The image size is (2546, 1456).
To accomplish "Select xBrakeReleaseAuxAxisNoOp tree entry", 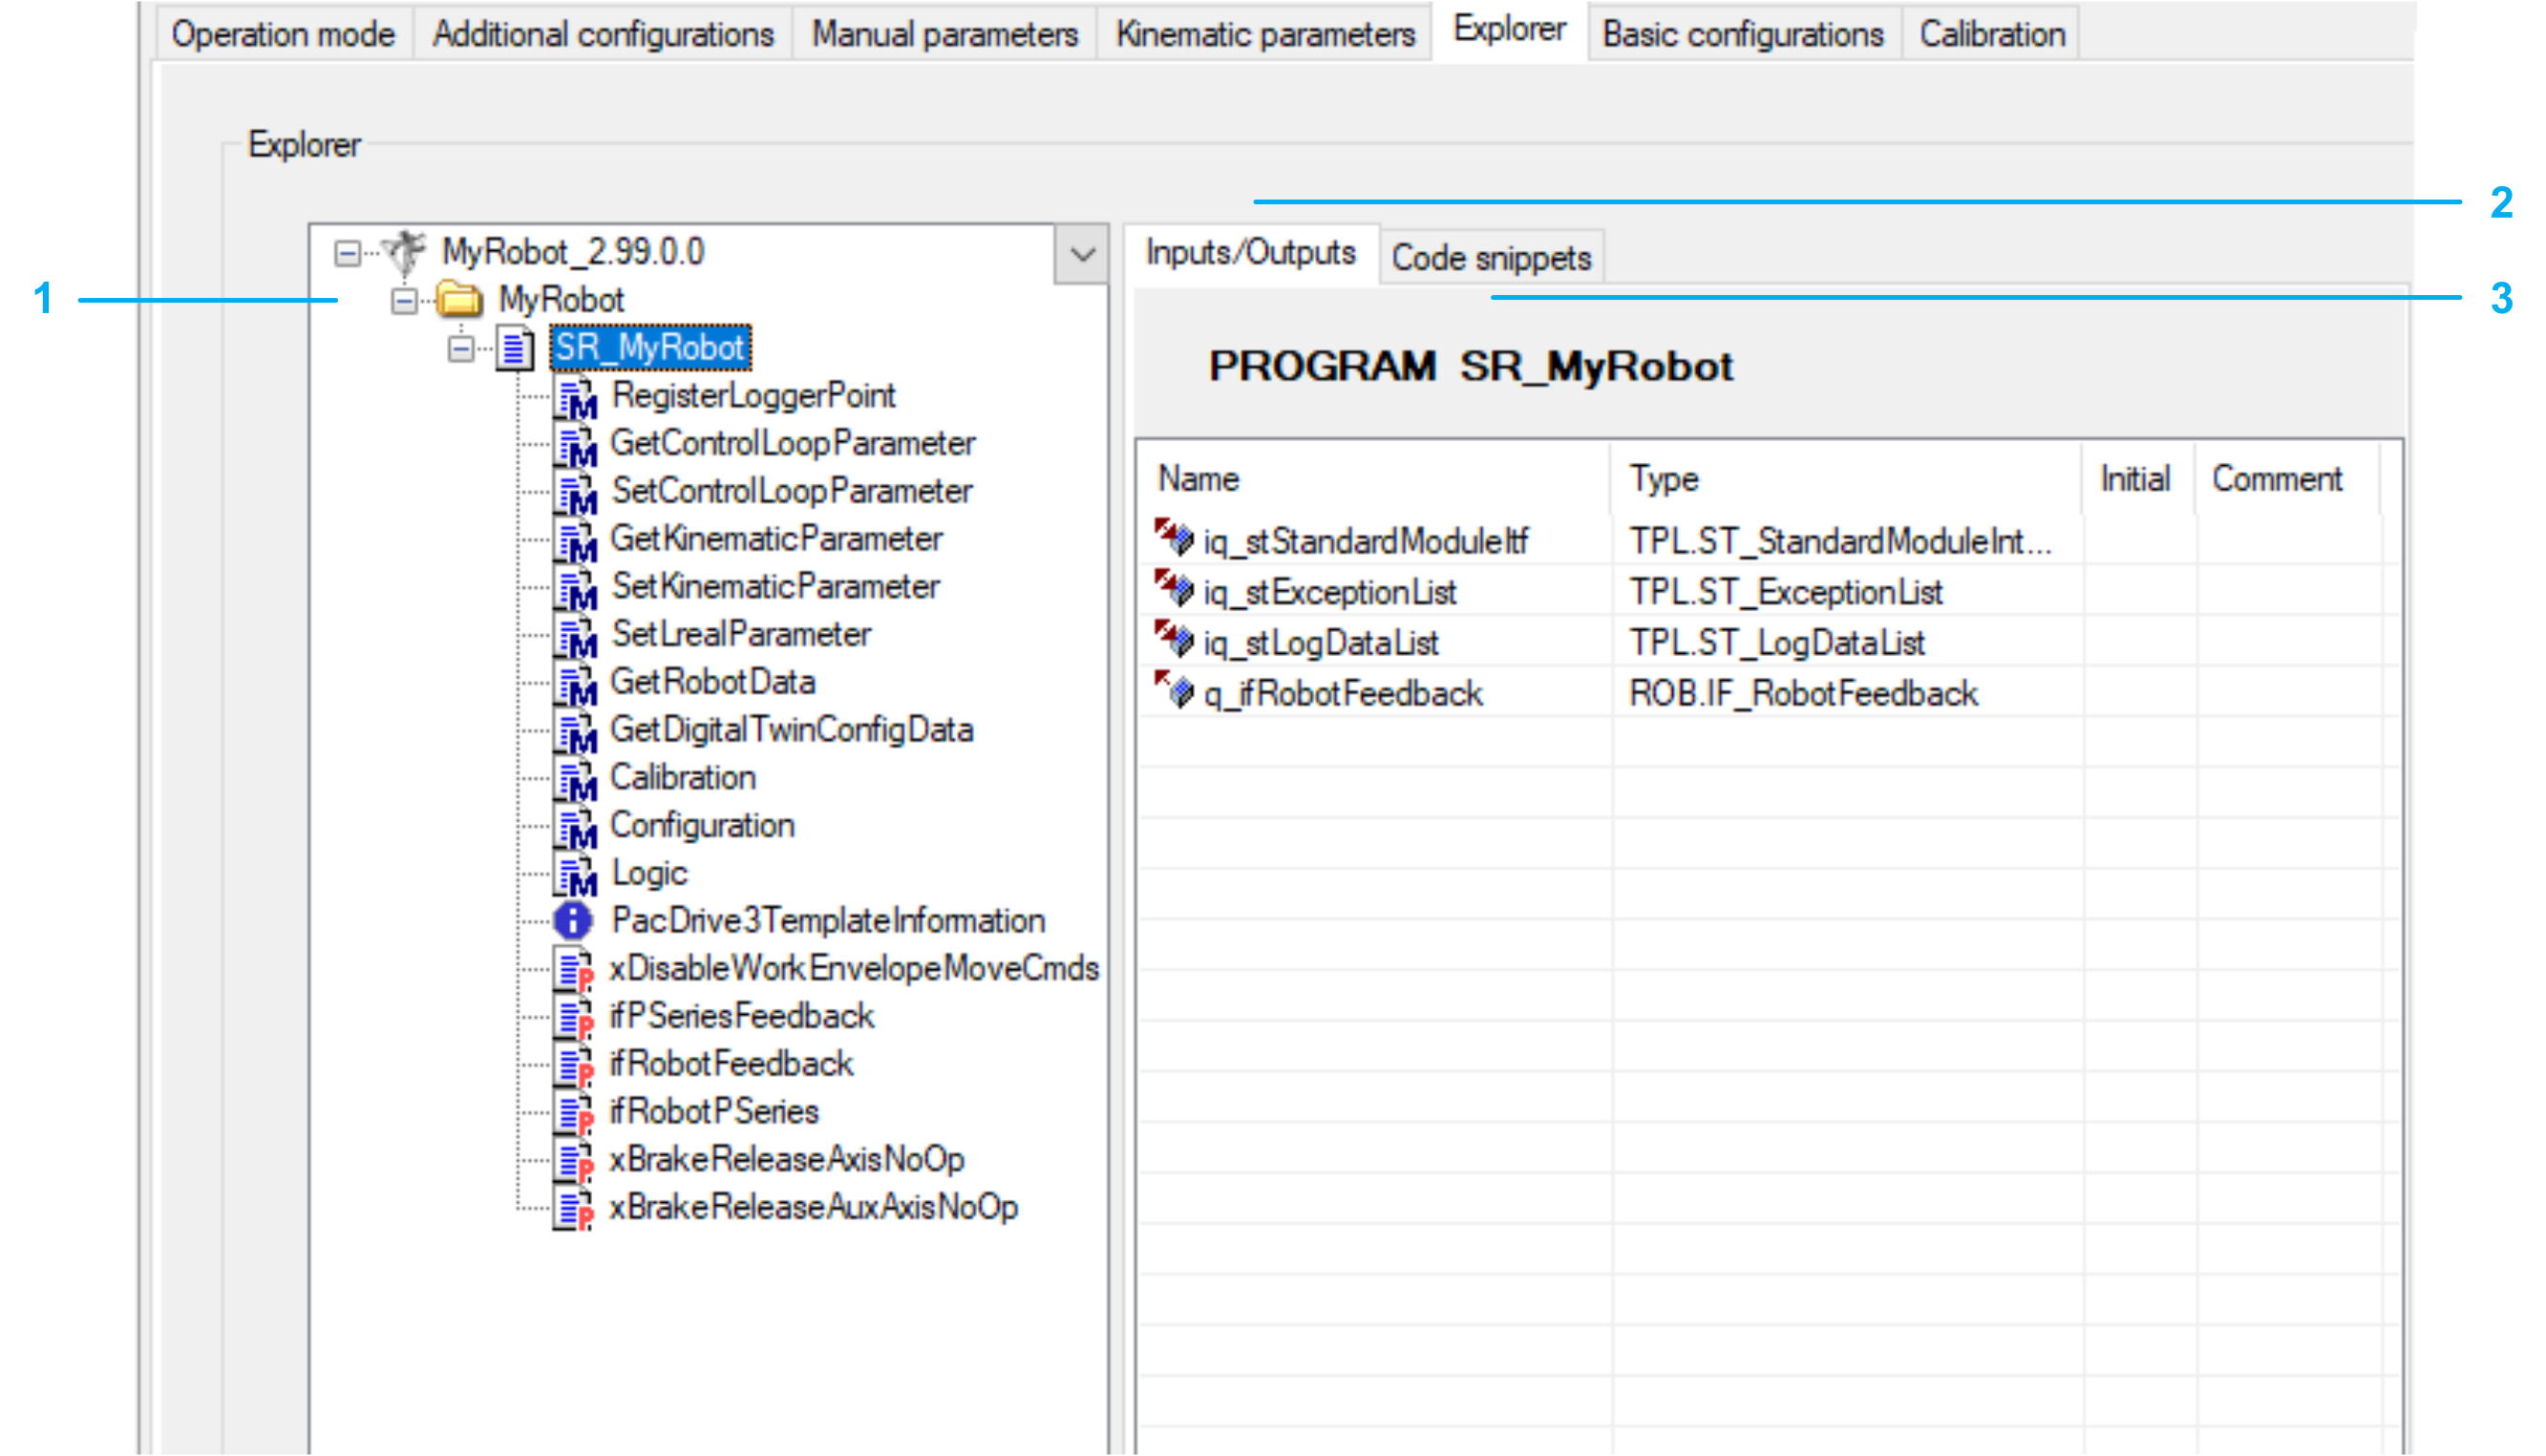I will (813, 1207).
